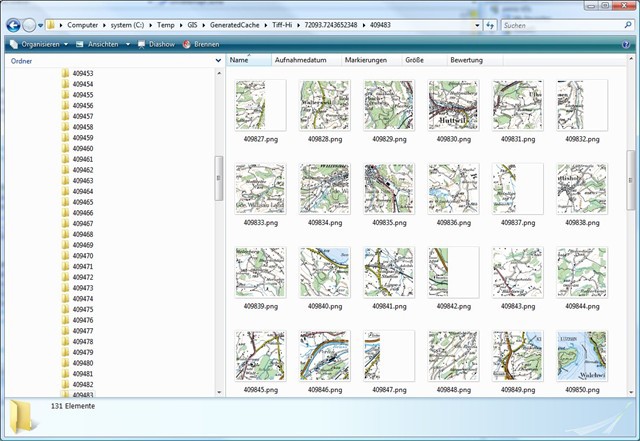
Task: Sort by the Name column header
Action: (249, 60)
